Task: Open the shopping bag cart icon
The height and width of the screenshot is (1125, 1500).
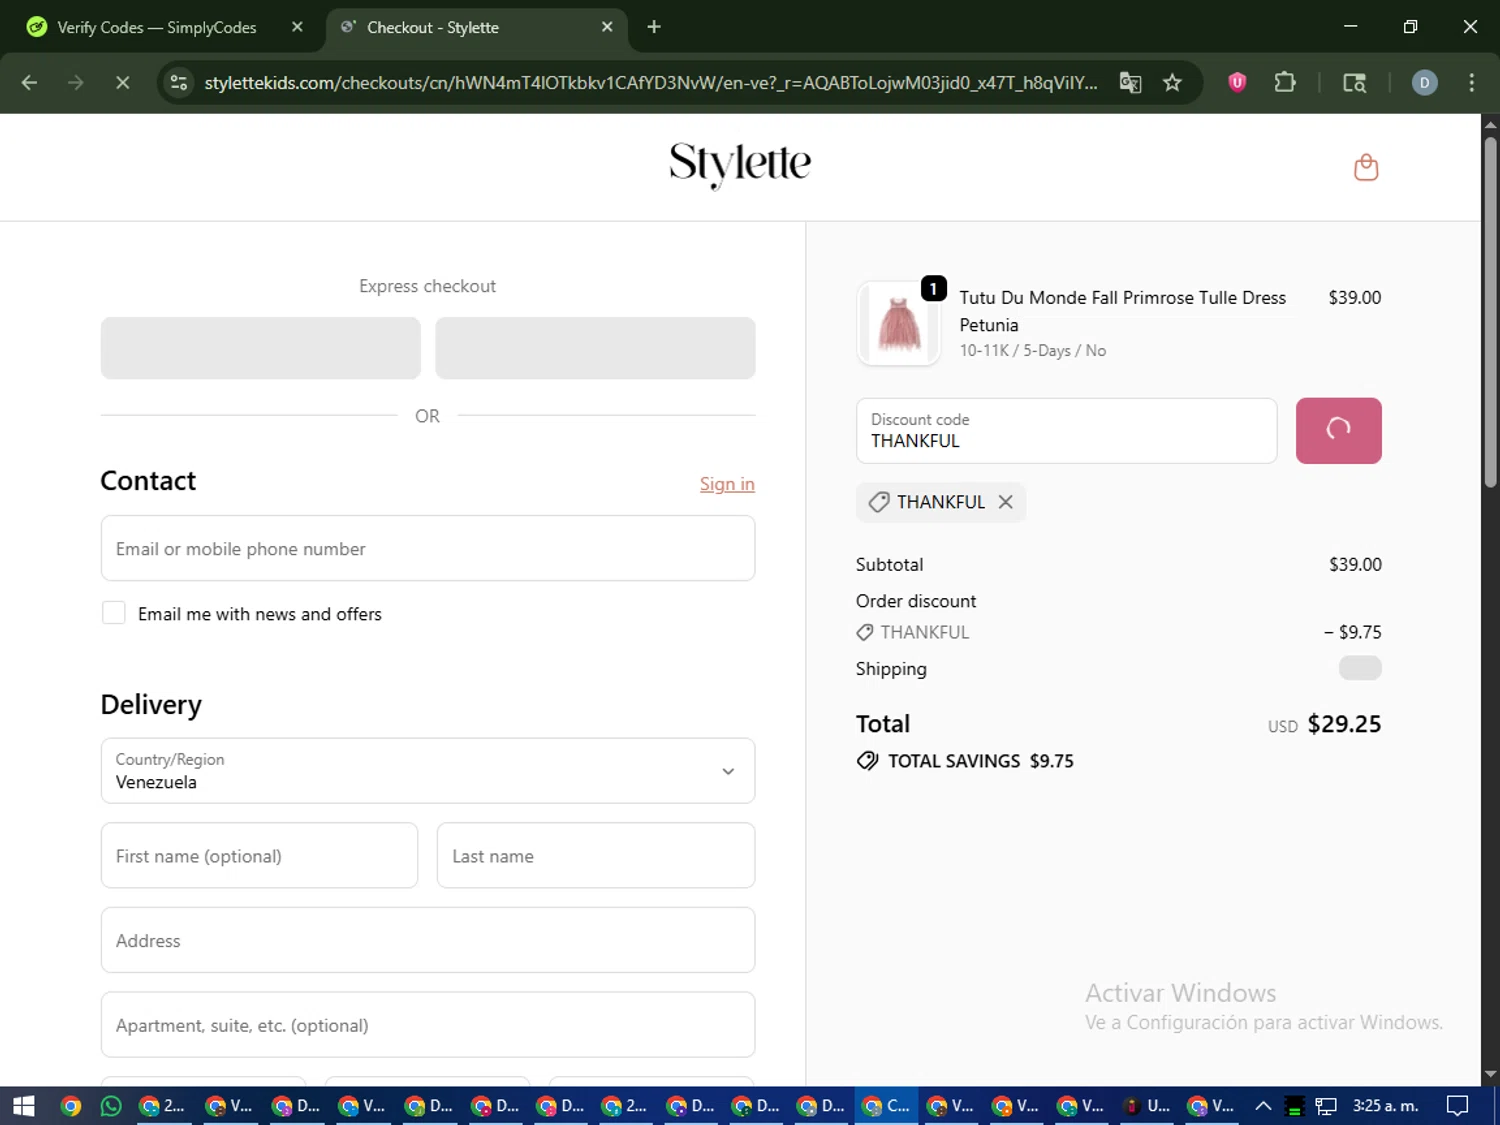Action: click(1365, 167)
